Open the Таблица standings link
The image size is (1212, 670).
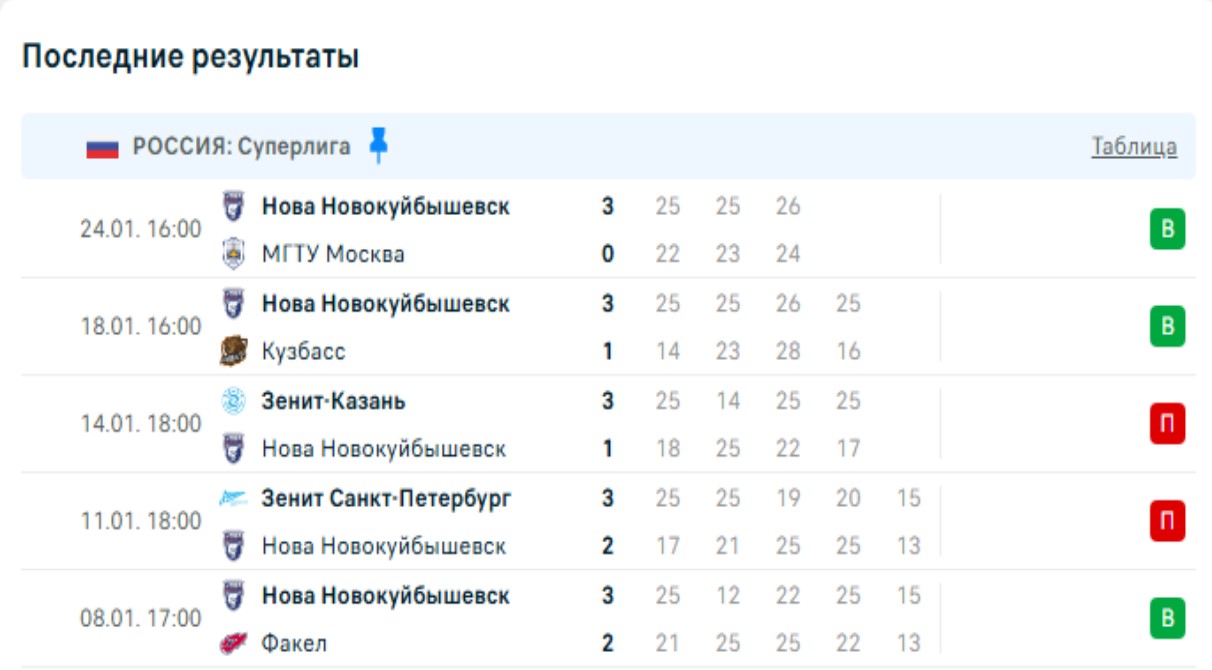(1134, 147)
